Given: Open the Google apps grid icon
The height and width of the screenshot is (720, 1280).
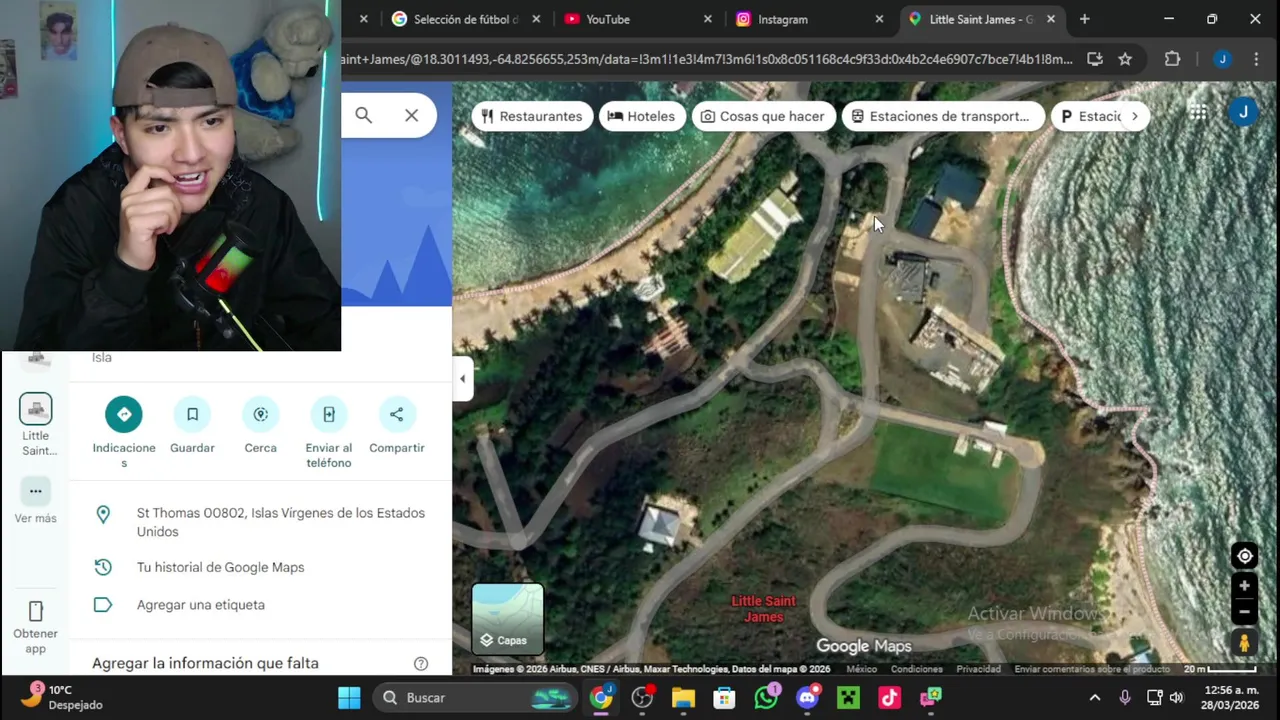Looking at the screenshot, I should [1197, 112].
